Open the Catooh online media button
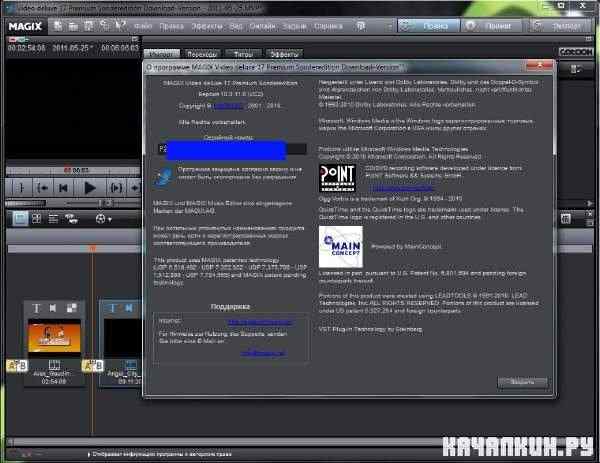The height and width of the screenshot is (463, 600). 576,52
